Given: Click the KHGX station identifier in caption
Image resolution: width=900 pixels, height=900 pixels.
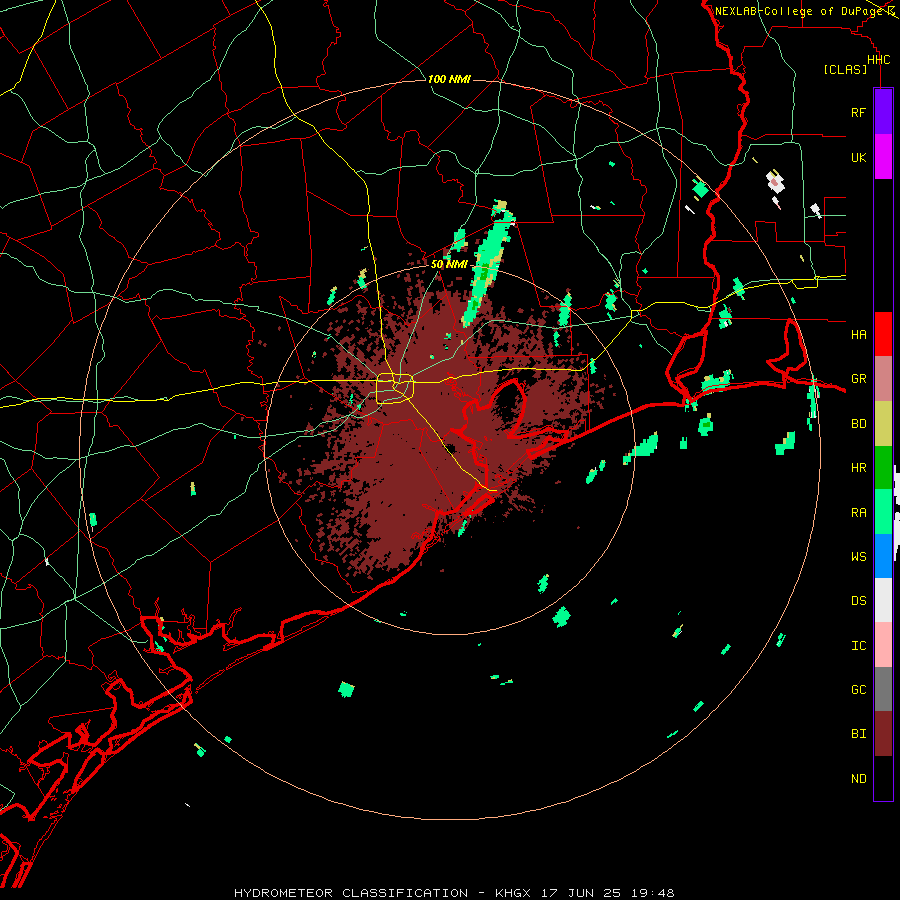Looking at the screenshot, I should 513,893.
